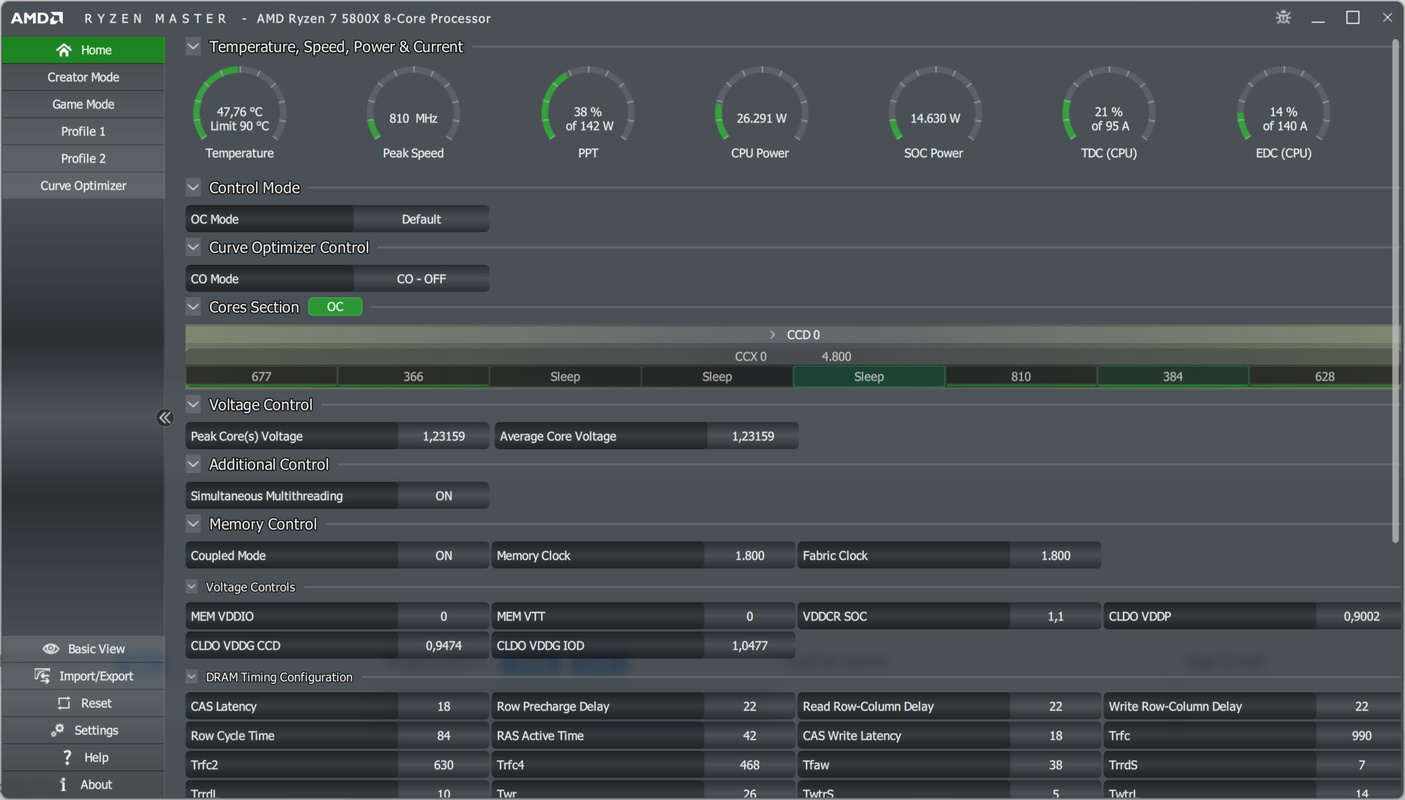Click the SOC Power gauge 14.630 W
The width and height of the screenshot is (1405, 800).
coord(935,112)
